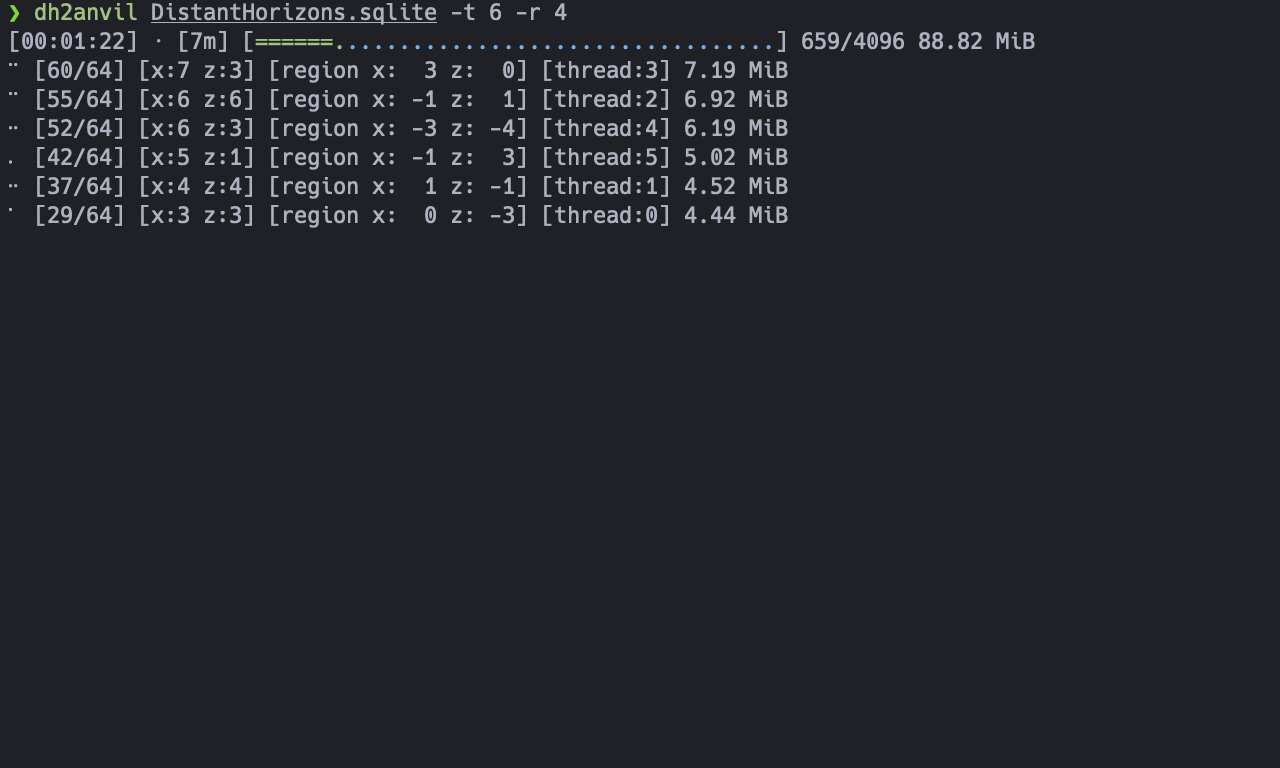Click the dh2anvil command name
The image size is (1280, 768).
point(85,13)
